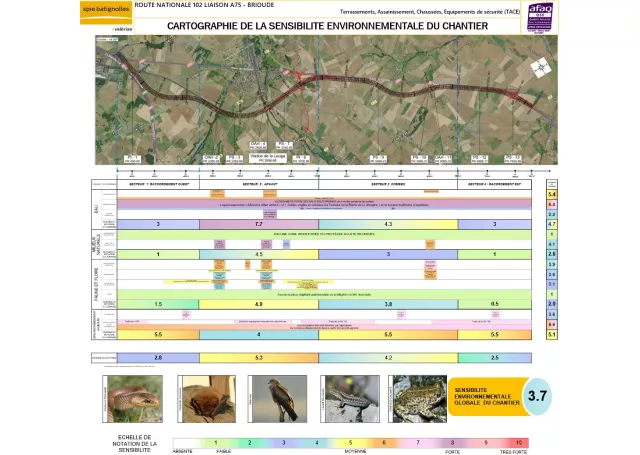640x455 pixels.
Task: Click the global score 3.7 circle
Action: [x=538, y=395]
